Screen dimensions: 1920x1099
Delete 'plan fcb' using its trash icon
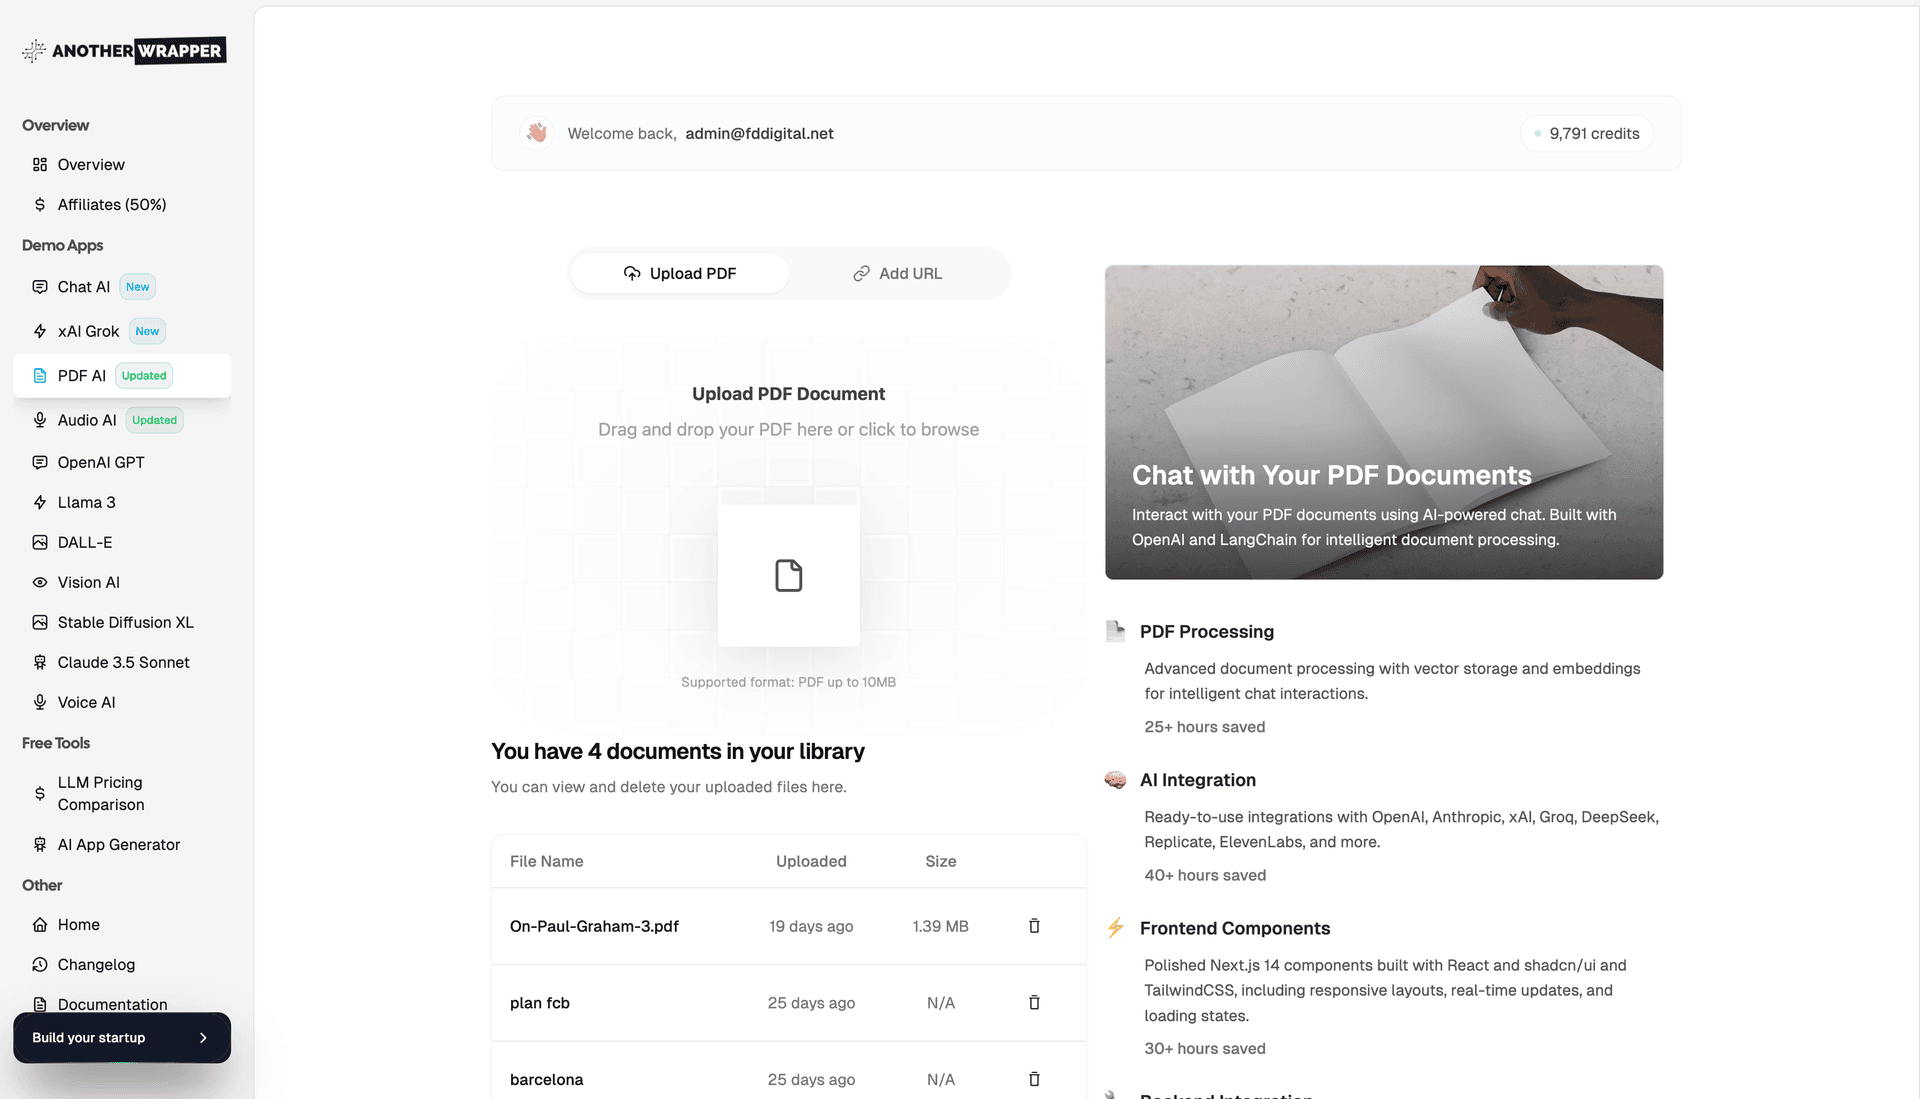tap(1034, 1002)
